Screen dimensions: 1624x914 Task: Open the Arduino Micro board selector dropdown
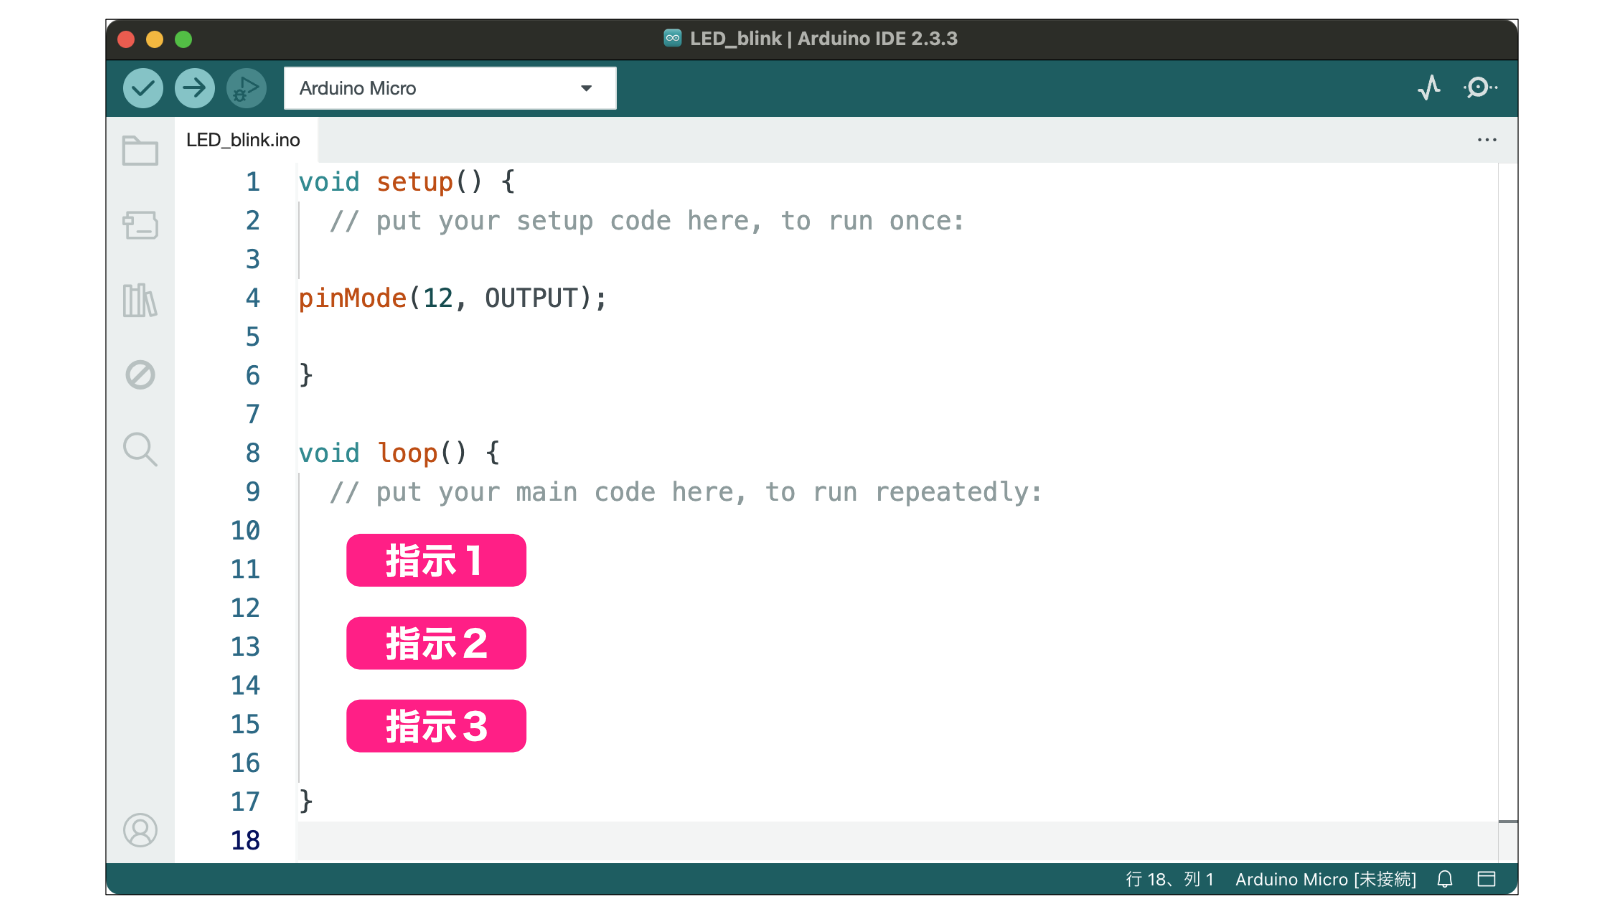(450, 88)
